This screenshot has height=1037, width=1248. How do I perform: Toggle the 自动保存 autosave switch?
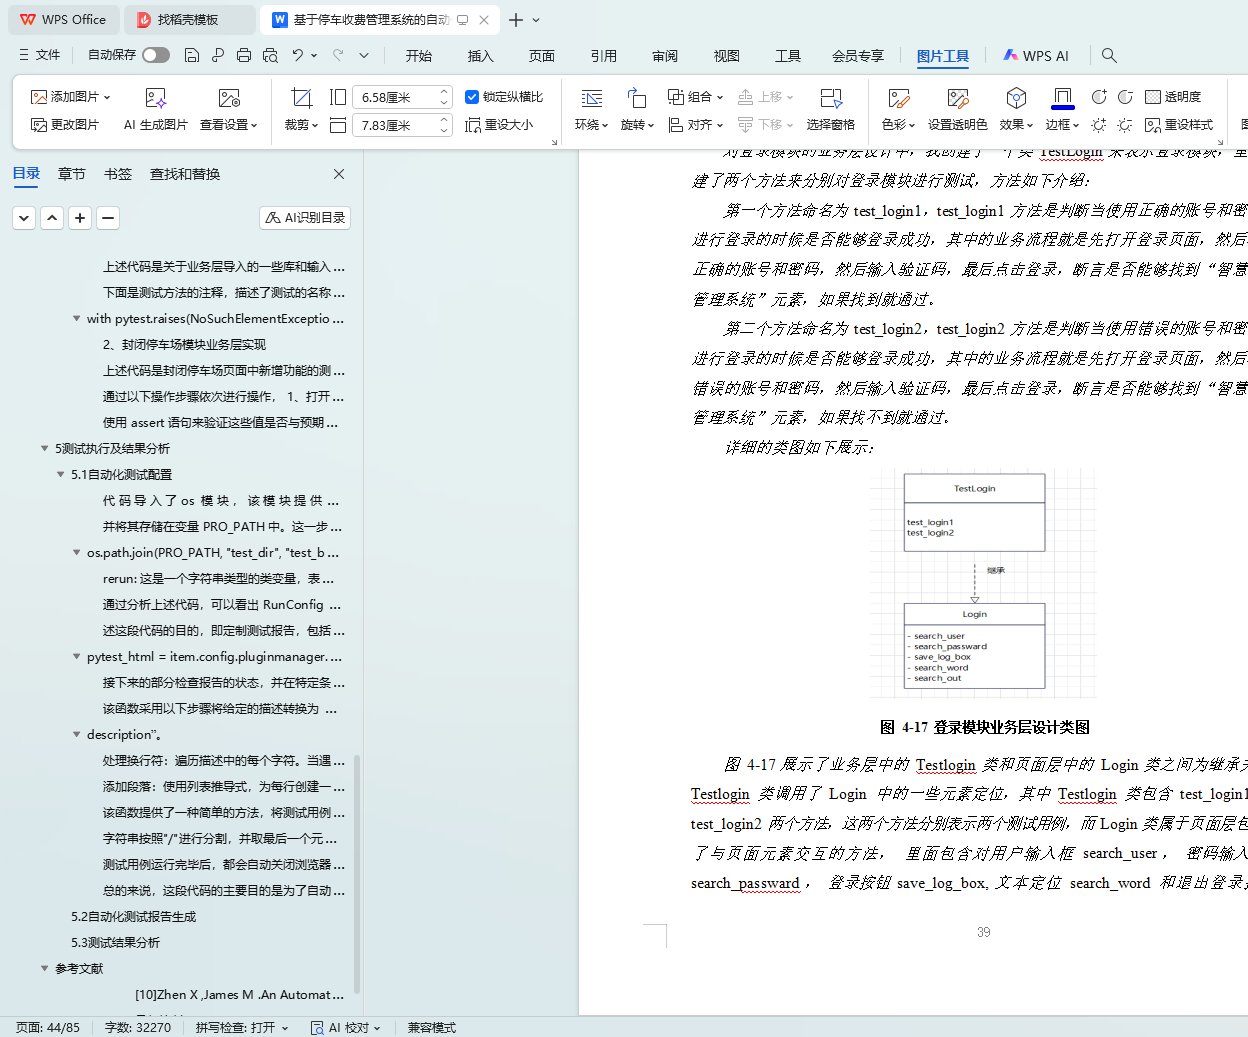(x=155, y=55)
